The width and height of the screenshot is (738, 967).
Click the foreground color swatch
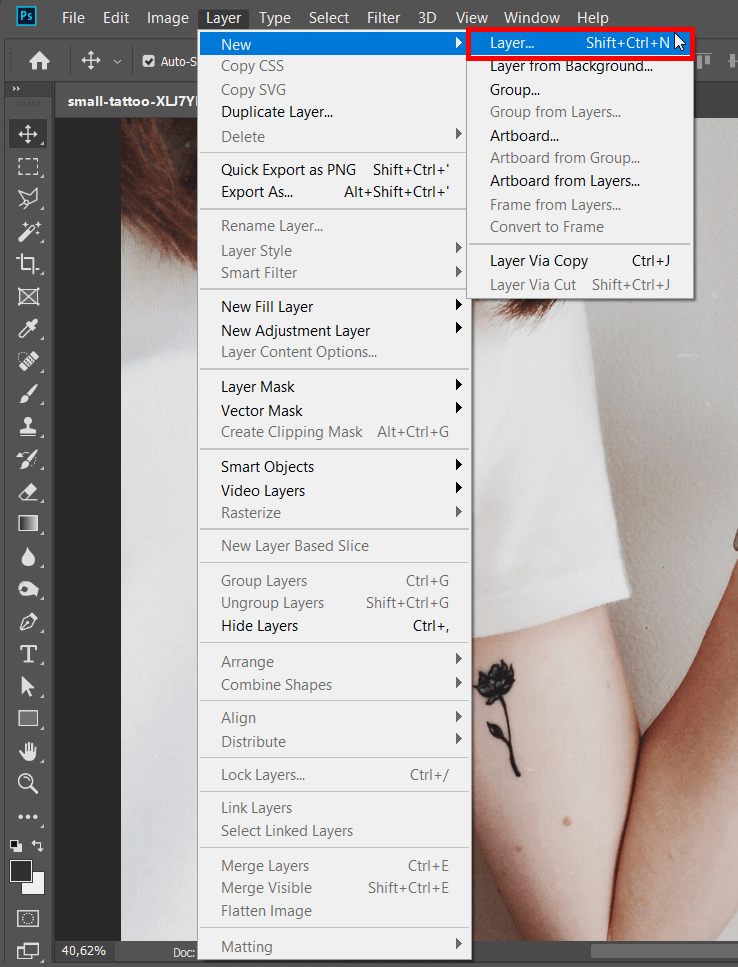pos(21,871)
